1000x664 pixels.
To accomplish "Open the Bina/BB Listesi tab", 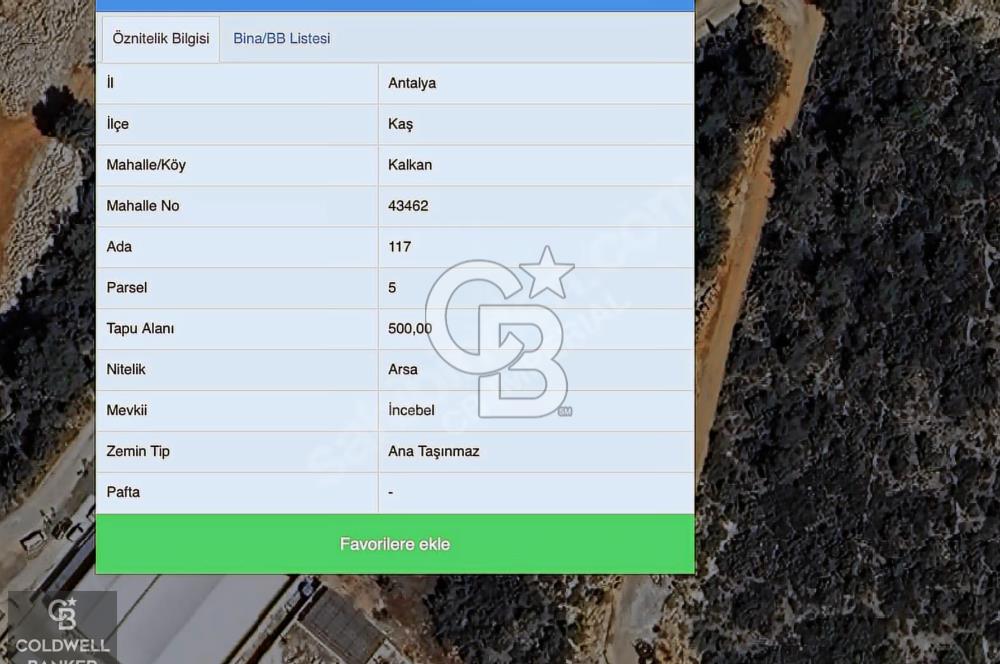I will 281,39.
